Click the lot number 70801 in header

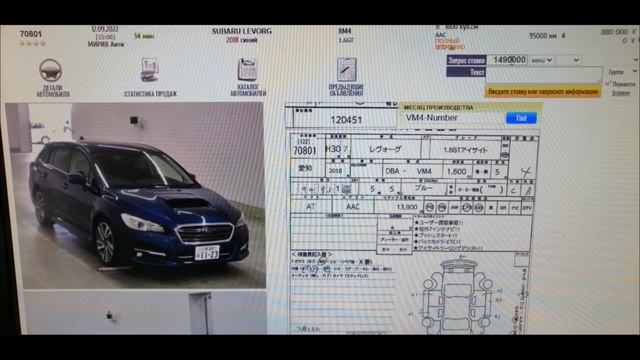pos(31,34)
